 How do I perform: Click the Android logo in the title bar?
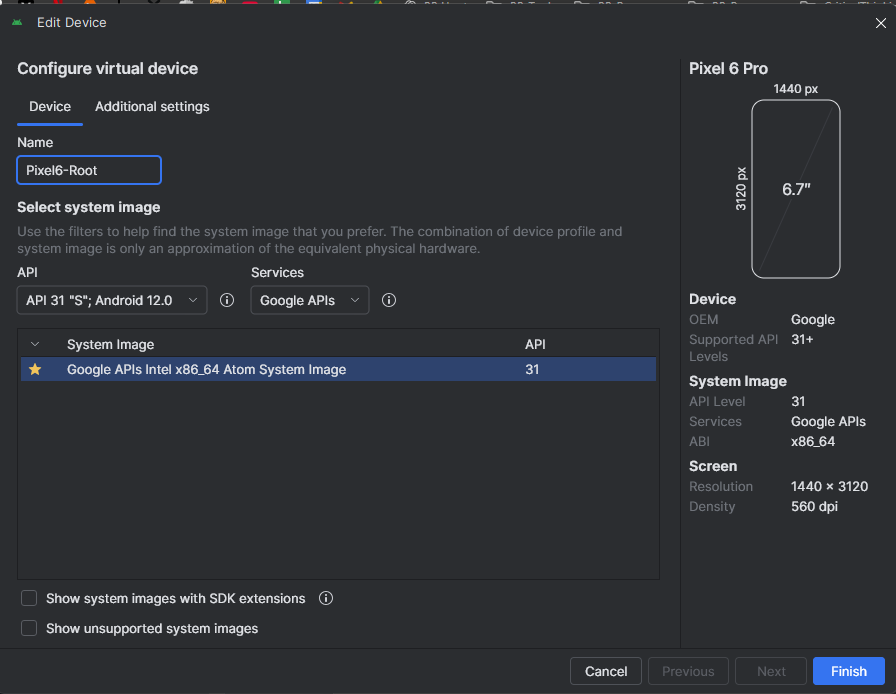tap(19, 22)
